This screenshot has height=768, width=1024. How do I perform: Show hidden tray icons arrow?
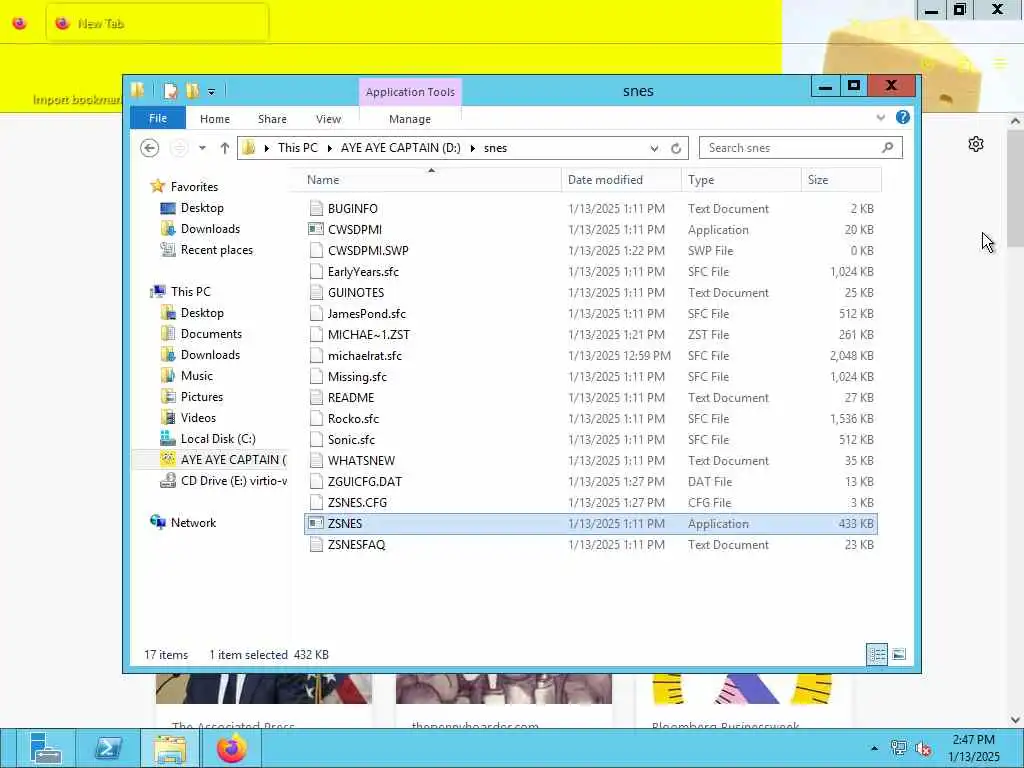(x=874, y=748)
